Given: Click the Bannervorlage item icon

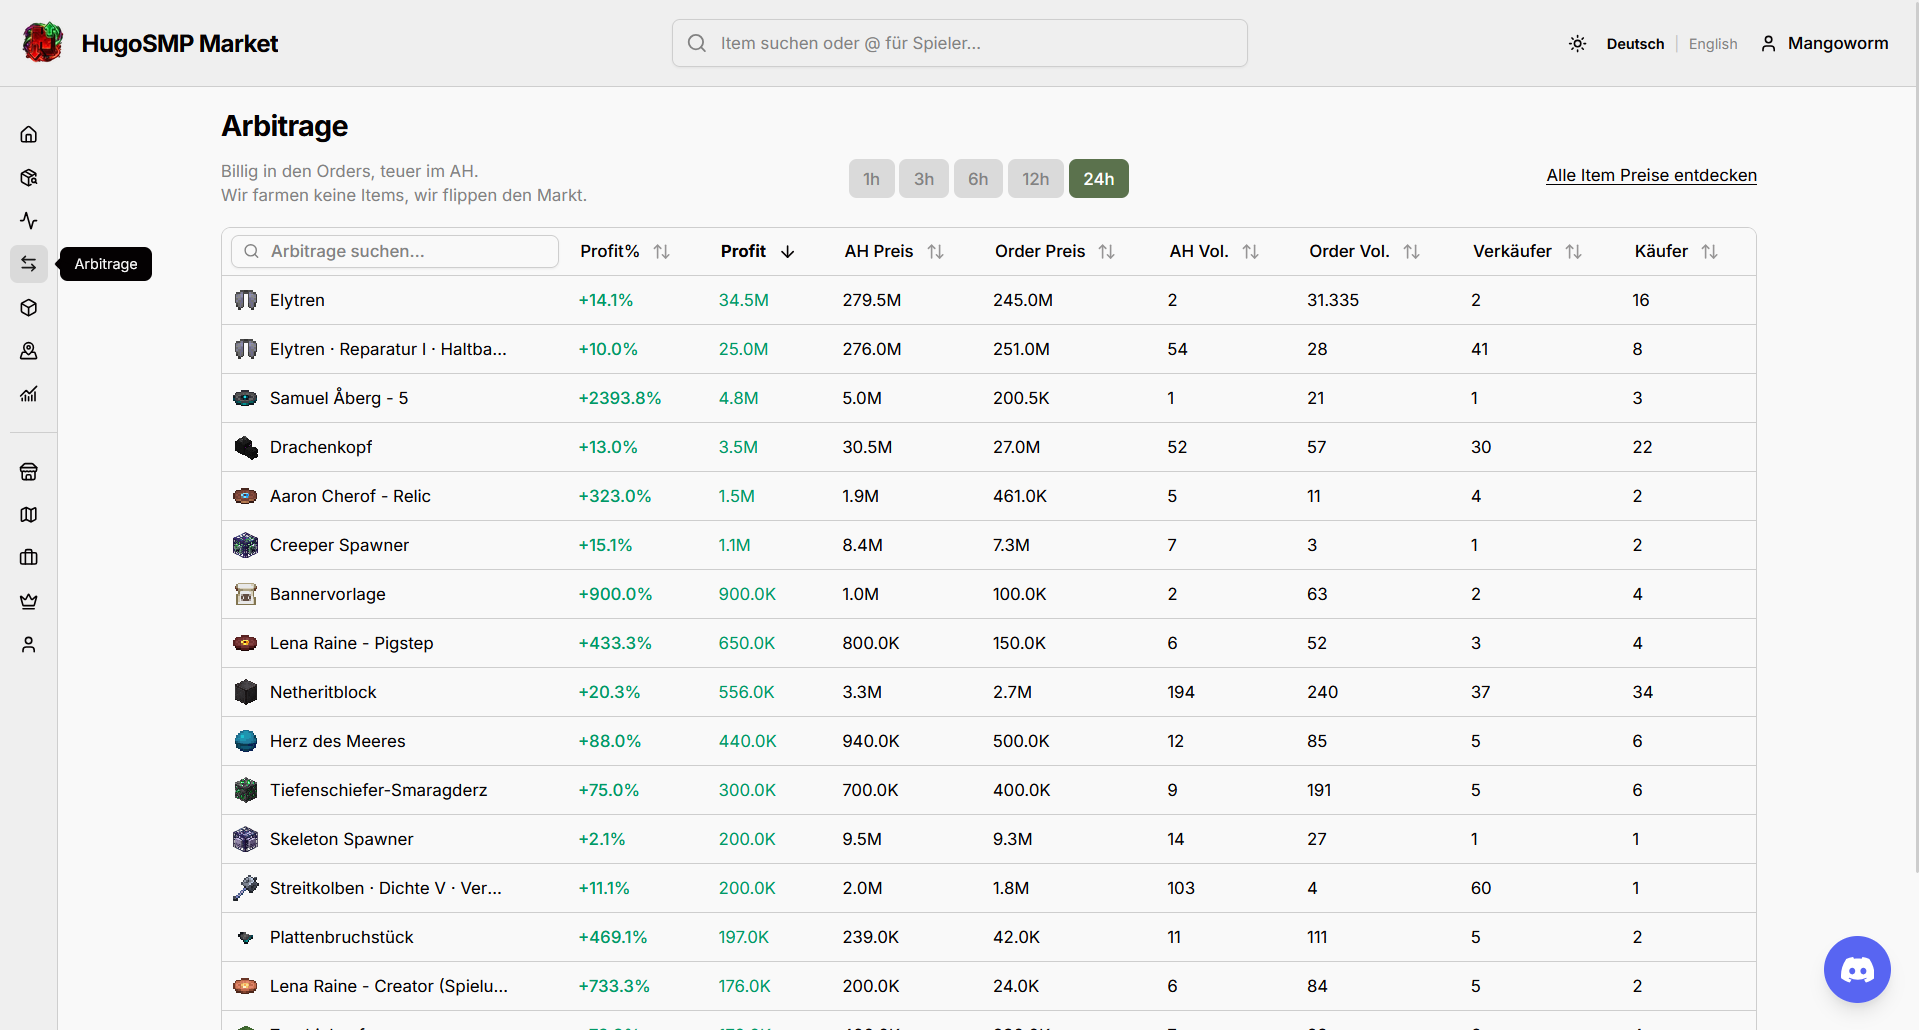Looking at the screenshot, I should point(246,594).
